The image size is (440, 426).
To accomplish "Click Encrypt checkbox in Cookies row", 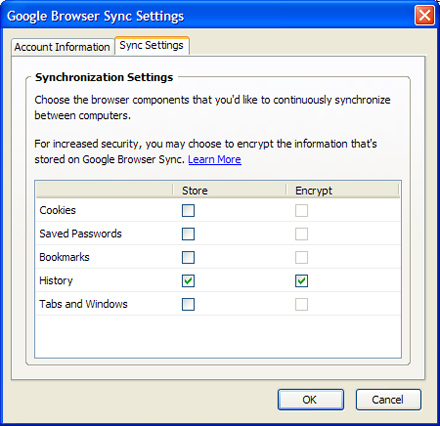I will coord(301,211).
